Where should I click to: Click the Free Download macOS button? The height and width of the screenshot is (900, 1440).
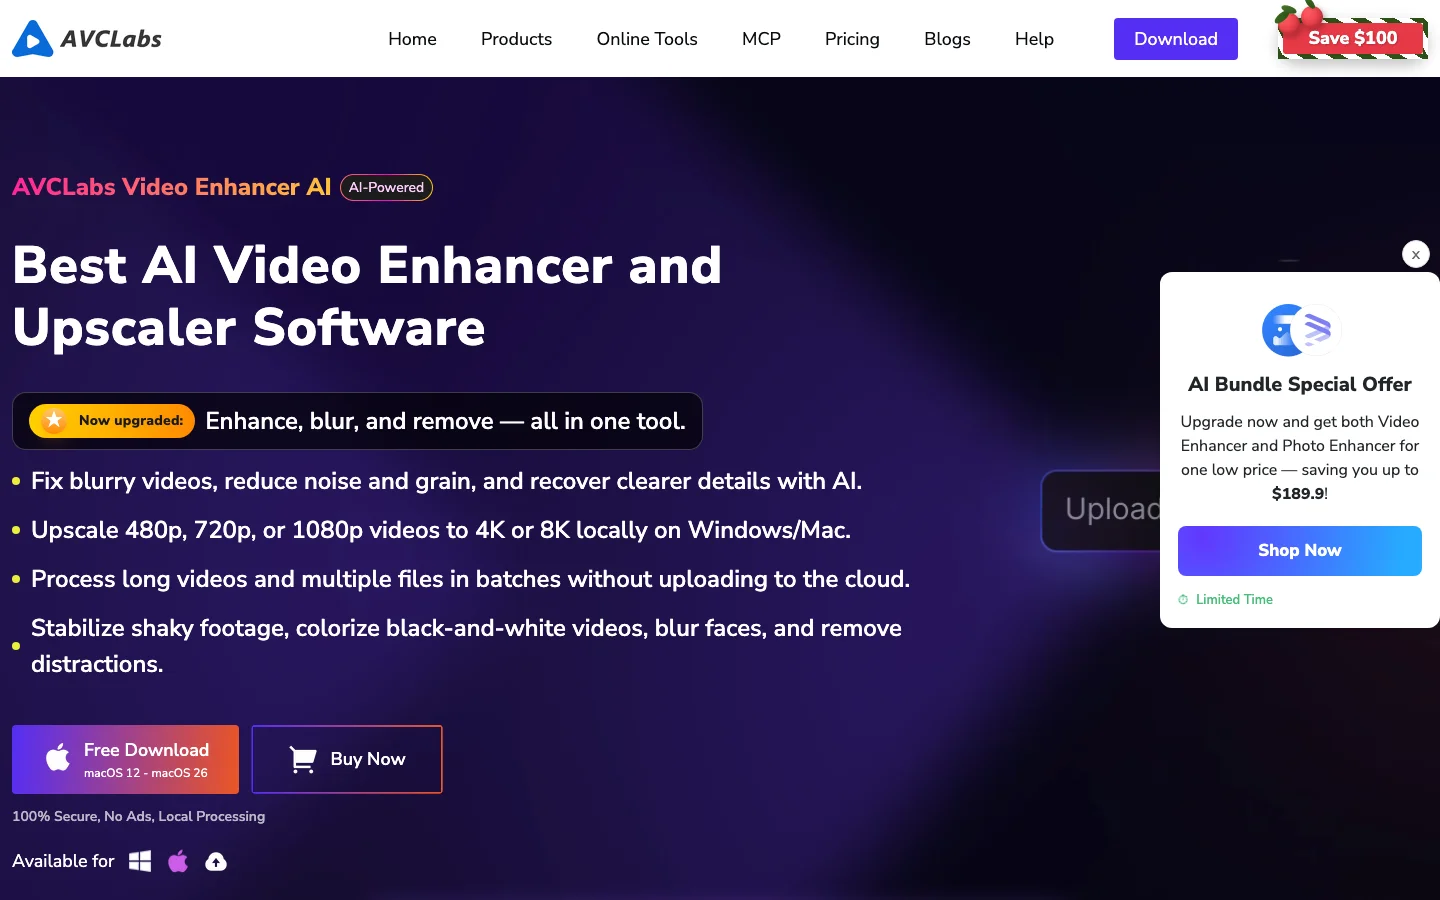point(125,759)
